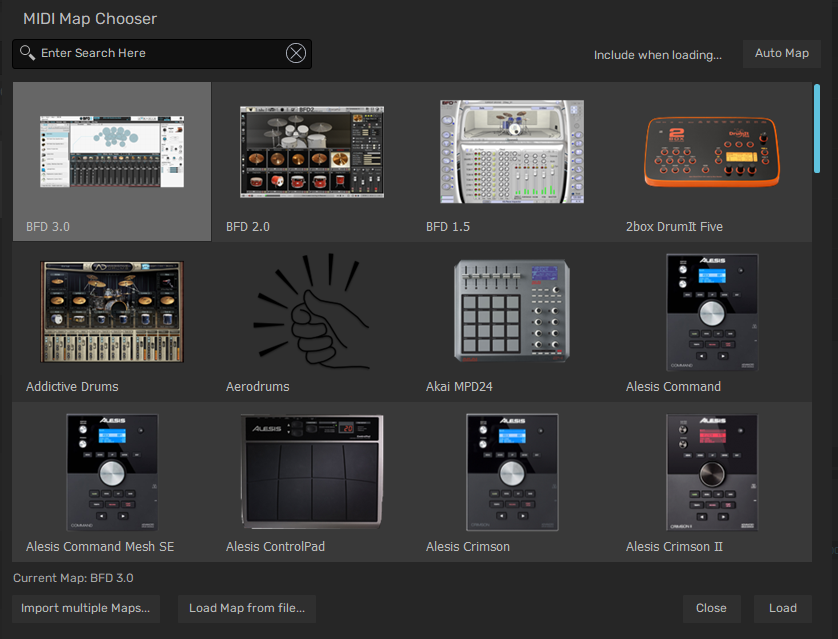The width and height of the screenshot is (838, 639).
Task: Pick the Alesis Command module image
Action: pyautogui.click(x=712, y=313)
